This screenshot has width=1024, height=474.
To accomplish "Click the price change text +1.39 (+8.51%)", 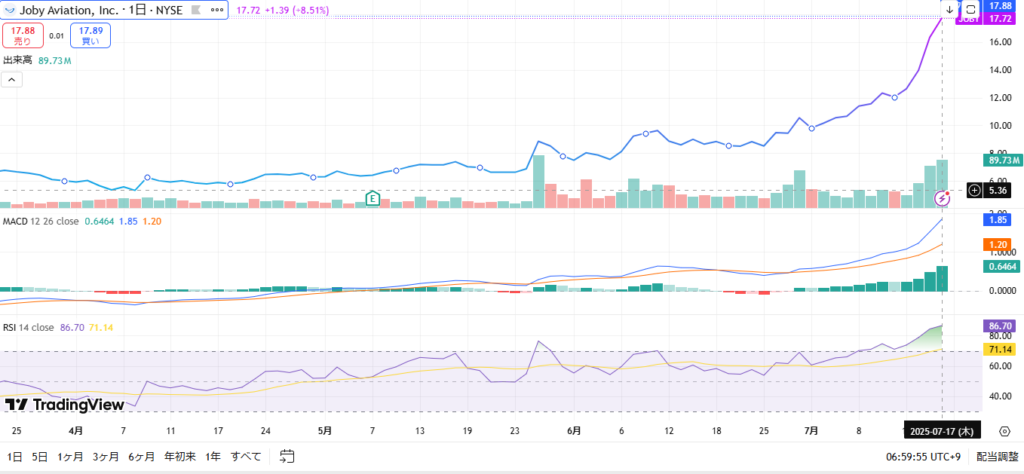I will click(297, 10).
